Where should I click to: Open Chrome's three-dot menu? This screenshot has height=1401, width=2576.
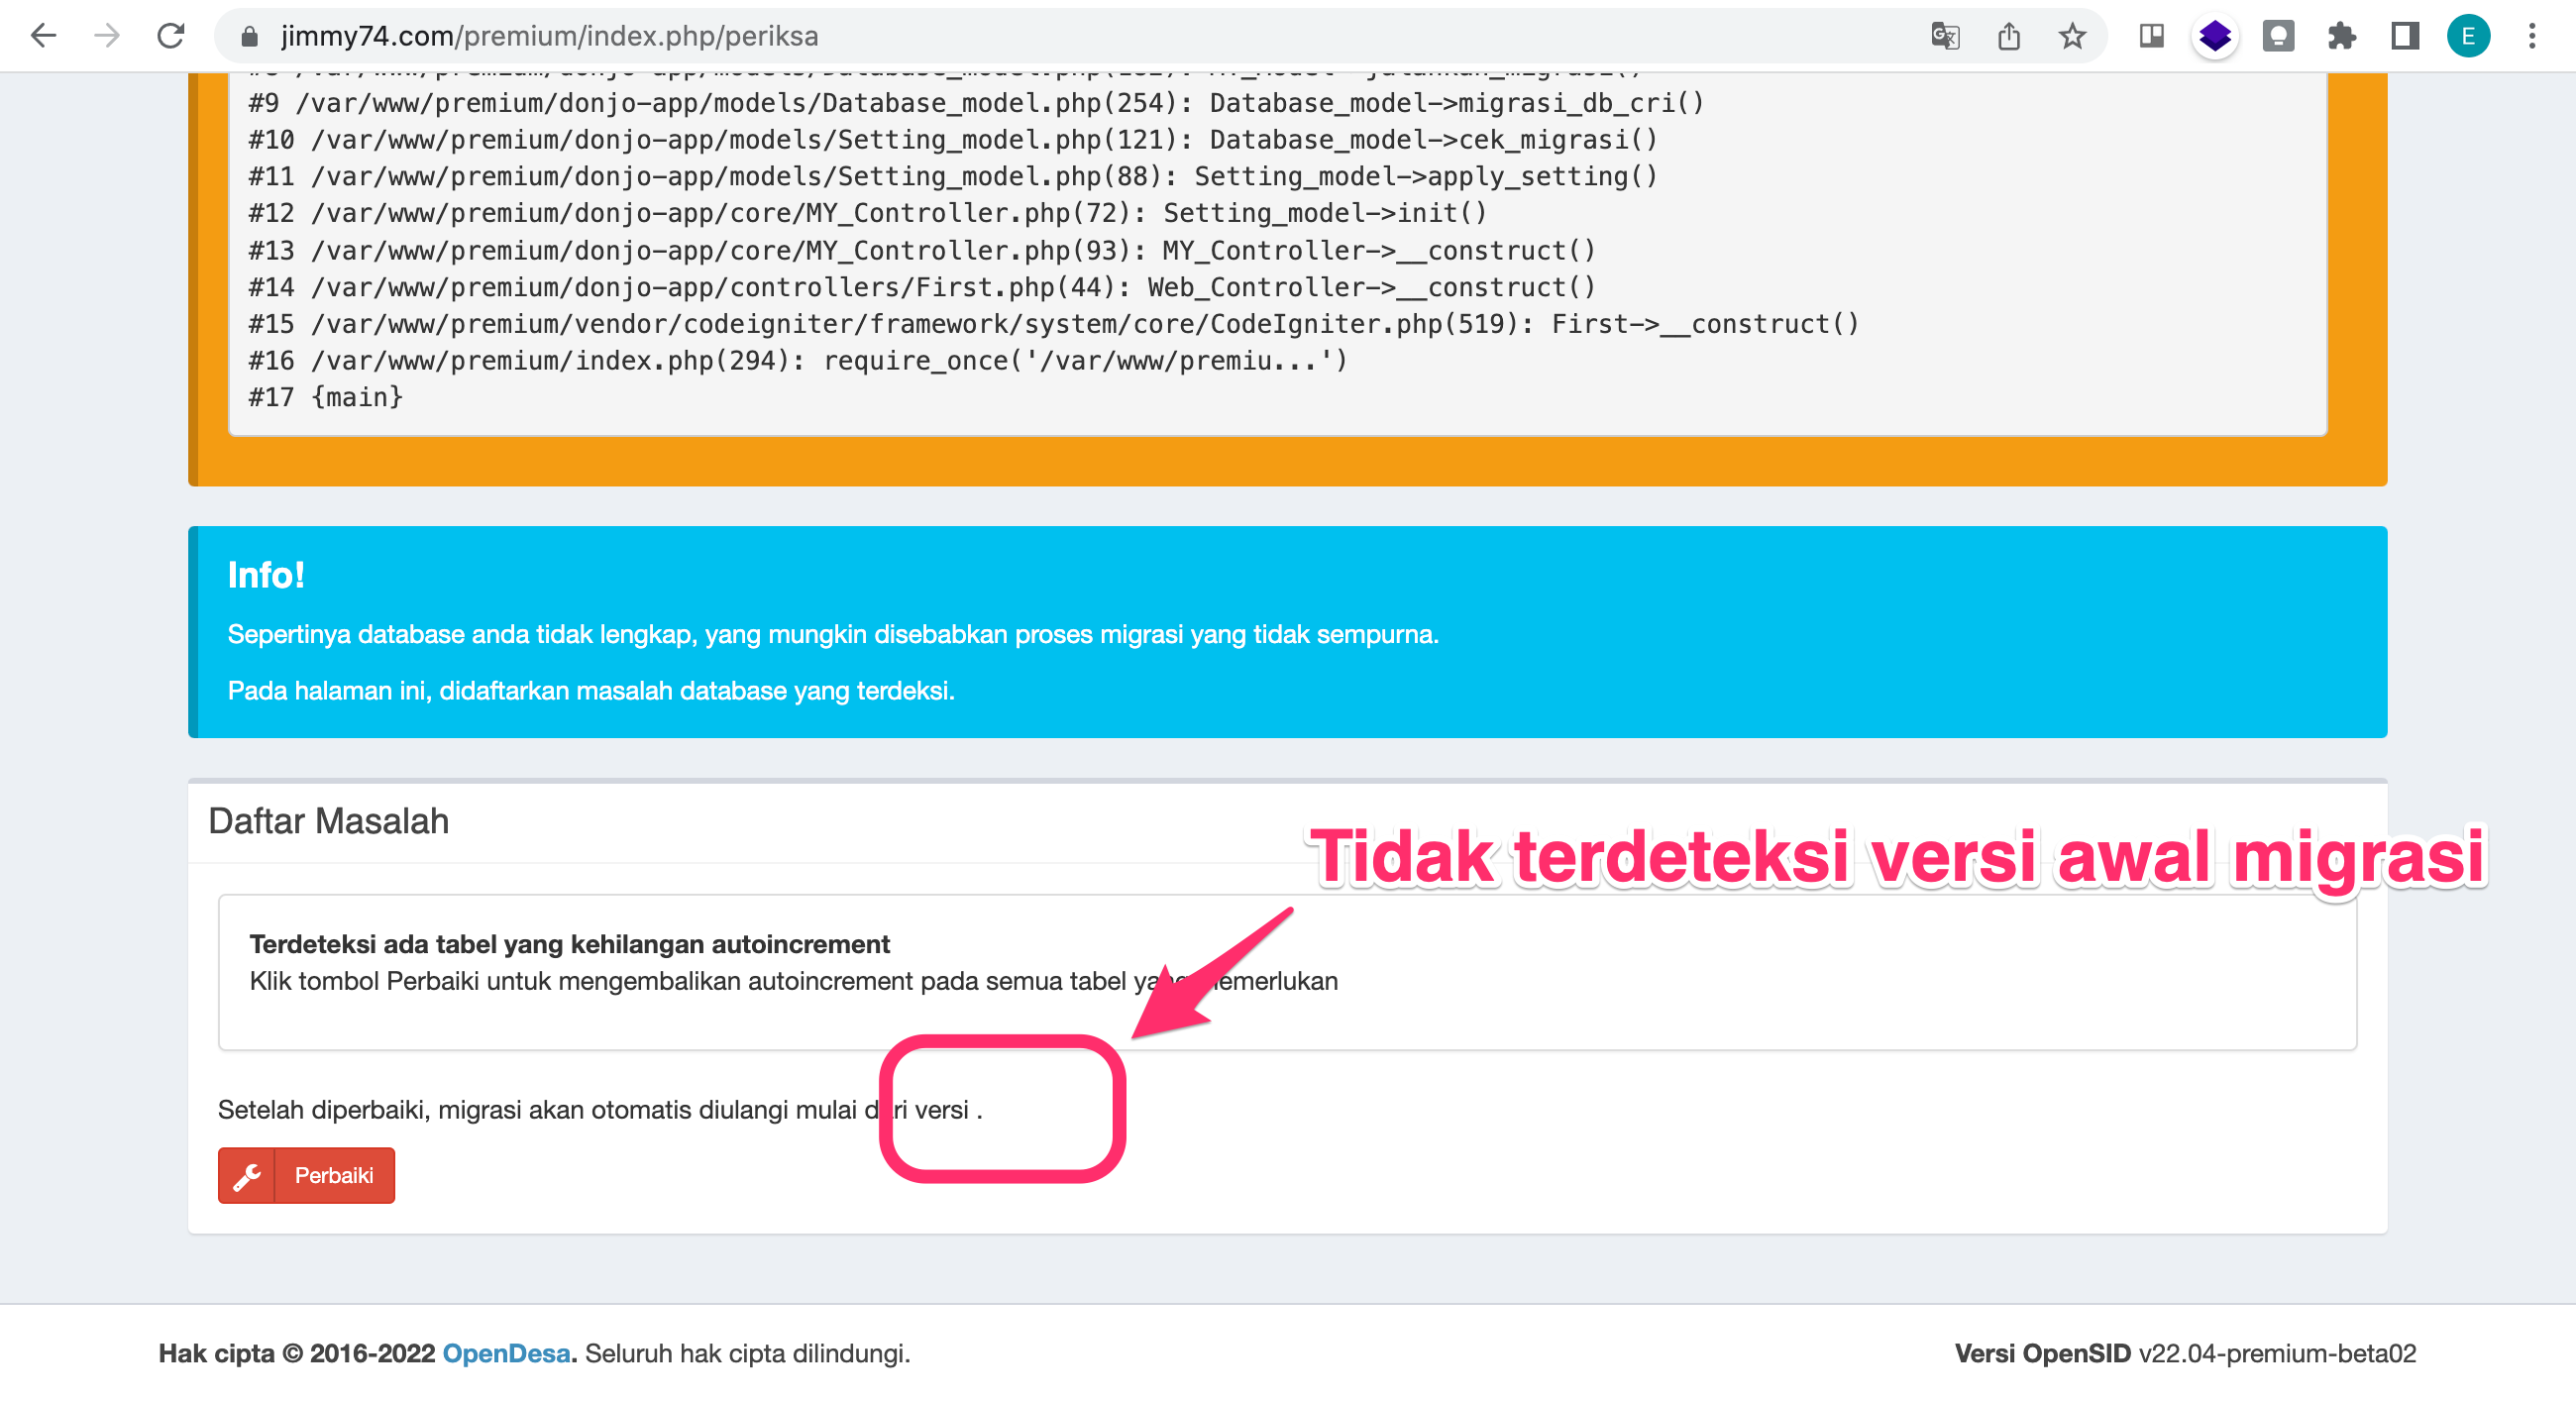pos(2532,36)
